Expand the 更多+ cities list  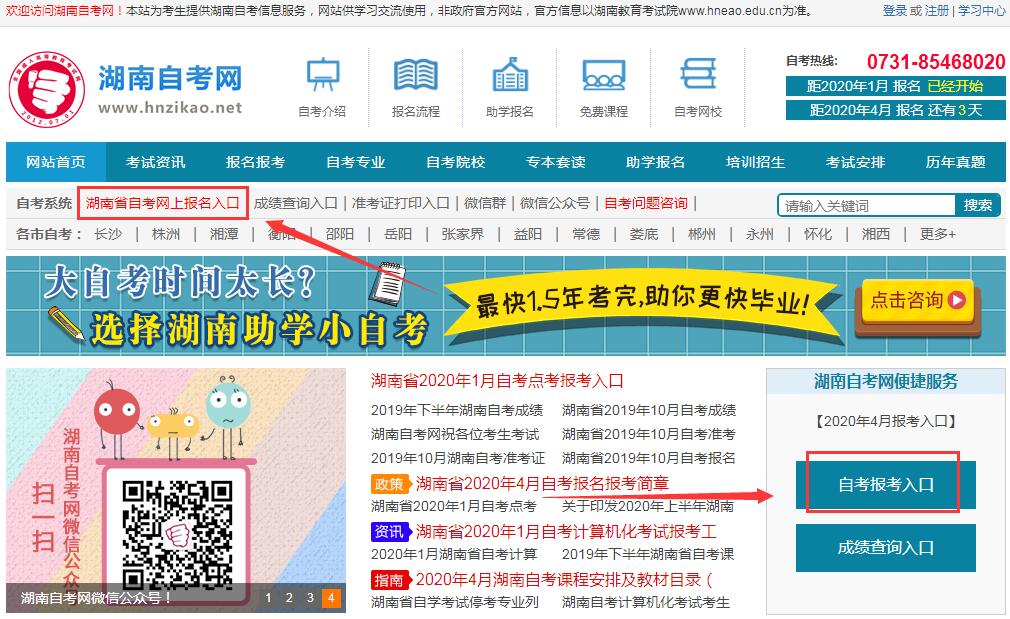pos(937,234)
